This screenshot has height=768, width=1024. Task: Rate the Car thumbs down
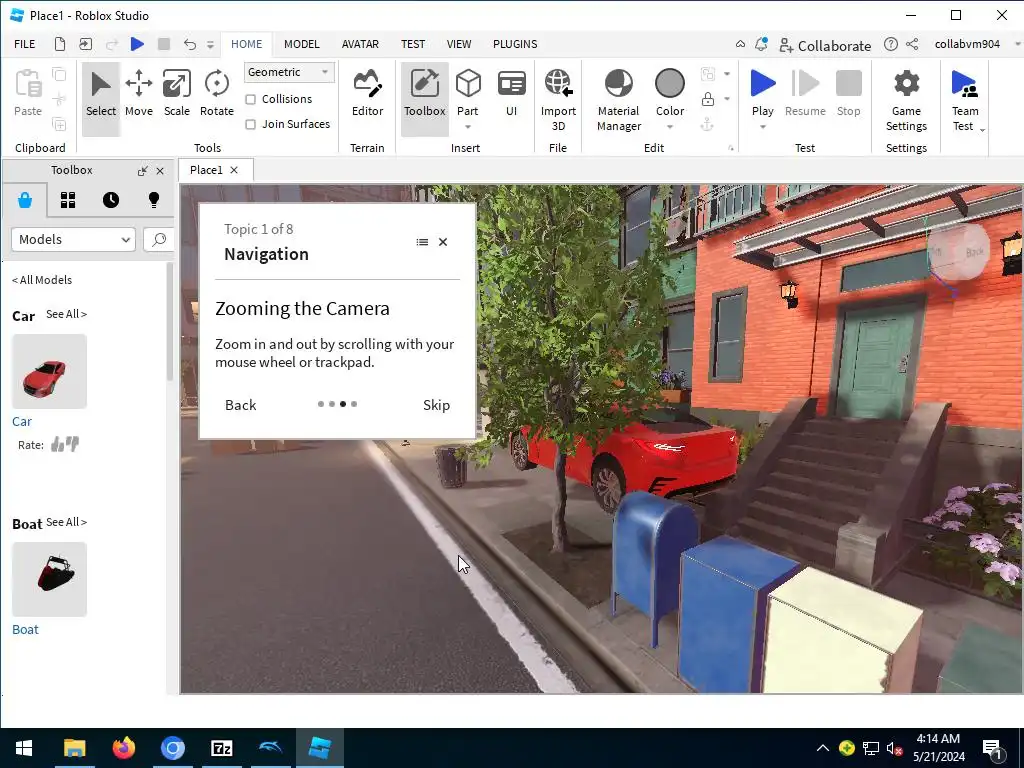pos(72,444)
